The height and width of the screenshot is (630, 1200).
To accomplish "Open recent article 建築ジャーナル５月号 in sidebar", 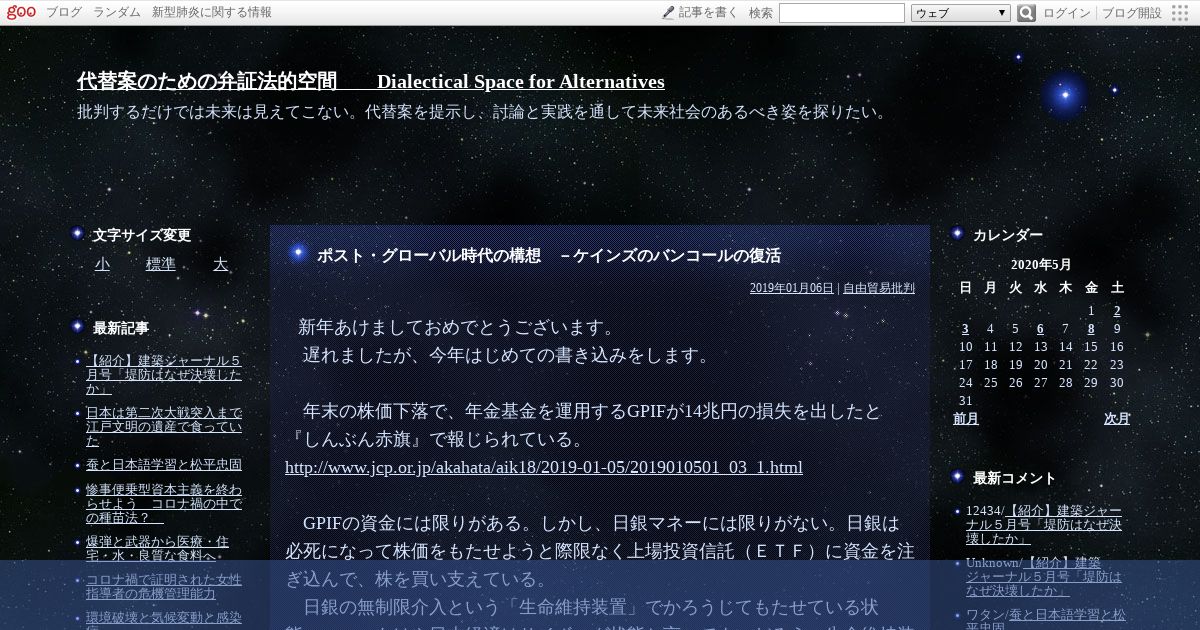I will click(x=164, y=375).
